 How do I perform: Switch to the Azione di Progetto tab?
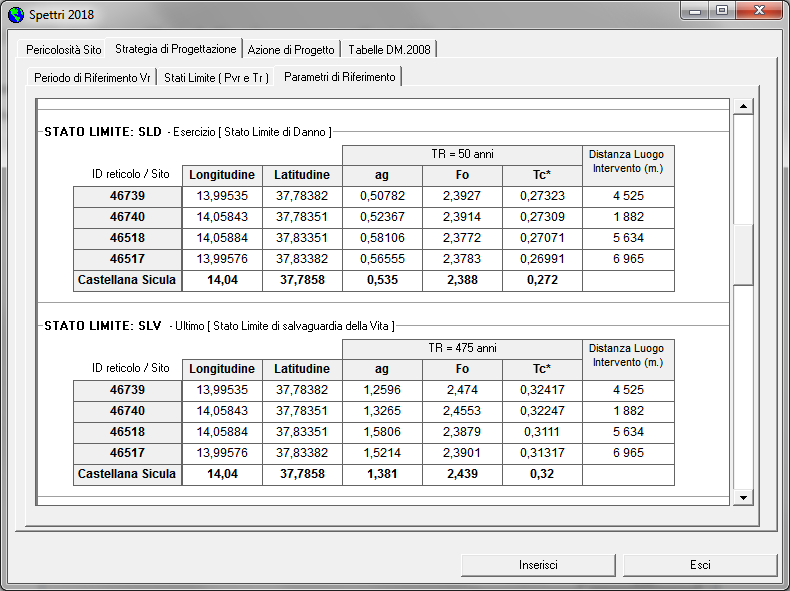[x=291, y=49]
